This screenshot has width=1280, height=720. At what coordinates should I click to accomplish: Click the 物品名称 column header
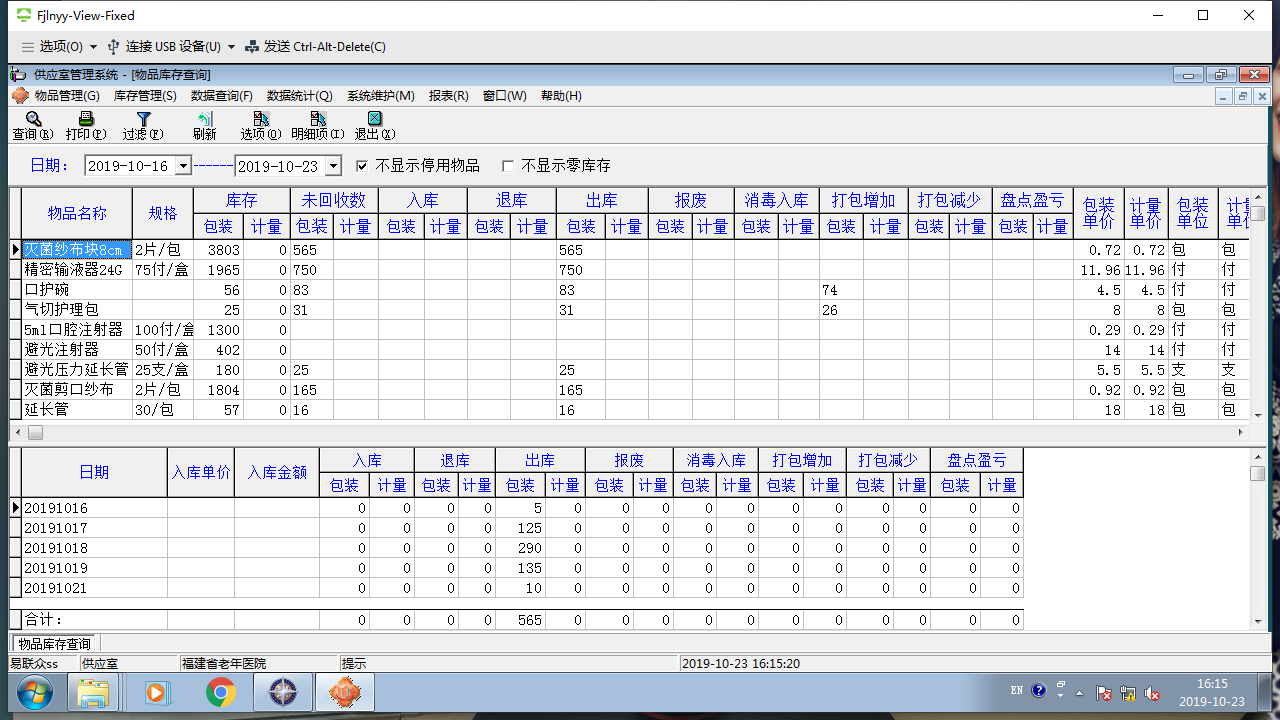77,213
